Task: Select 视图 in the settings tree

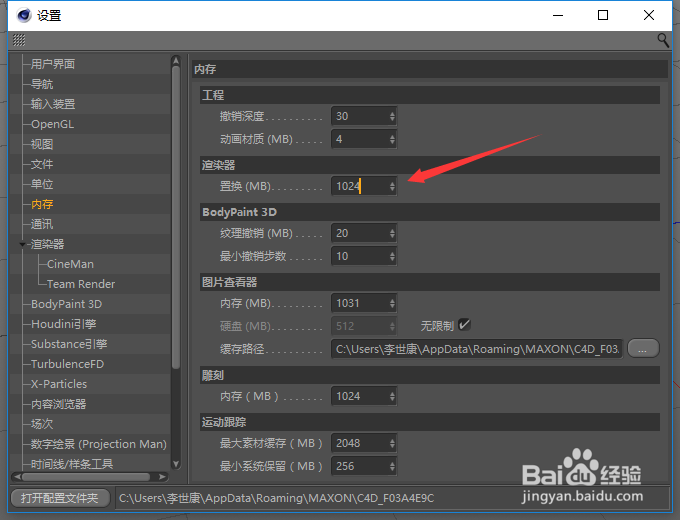Action: click(42, 144)
